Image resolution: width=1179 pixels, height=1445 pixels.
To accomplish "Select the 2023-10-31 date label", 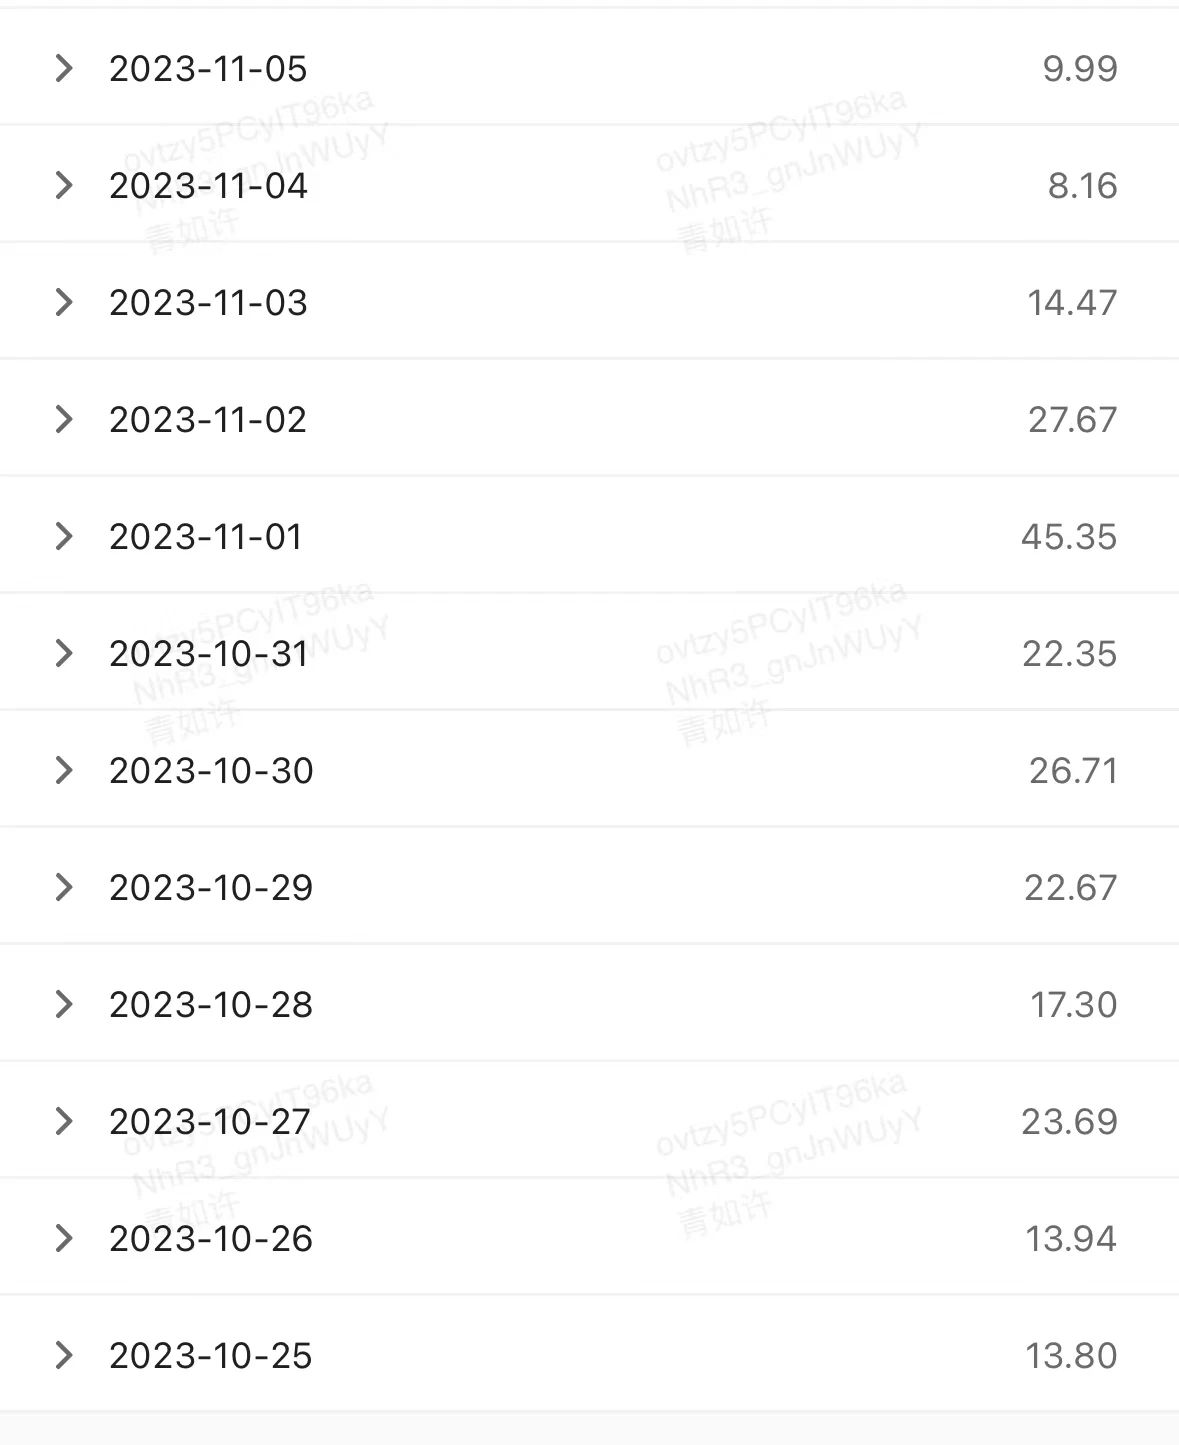I will coord(209,654).
